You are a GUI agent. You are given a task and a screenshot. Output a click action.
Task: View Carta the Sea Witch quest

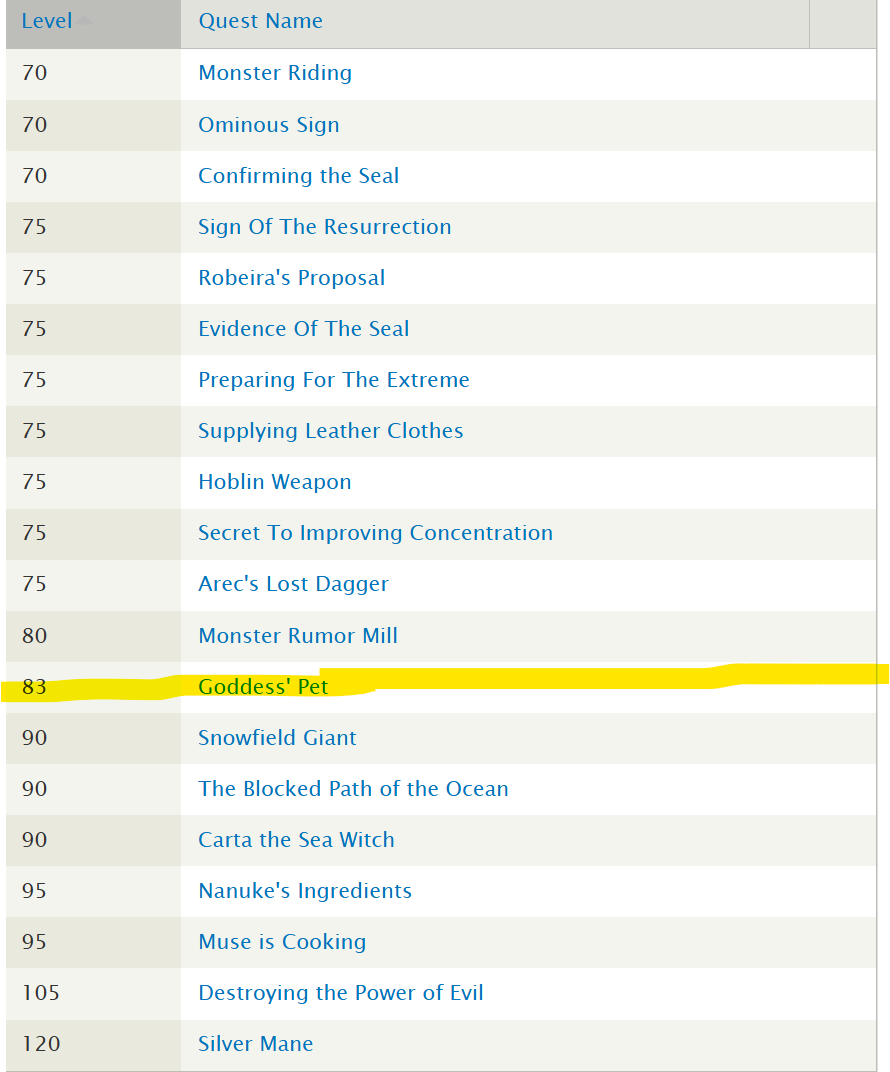[296, 840]
